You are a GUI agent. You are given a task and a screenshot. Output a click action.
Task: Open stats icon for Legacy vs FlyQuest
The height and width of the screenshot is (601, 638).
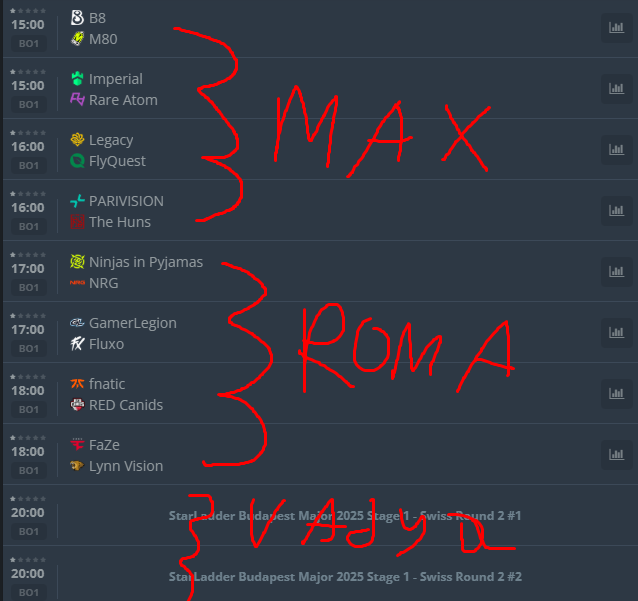pyautogui.click(x=616, y=150)
